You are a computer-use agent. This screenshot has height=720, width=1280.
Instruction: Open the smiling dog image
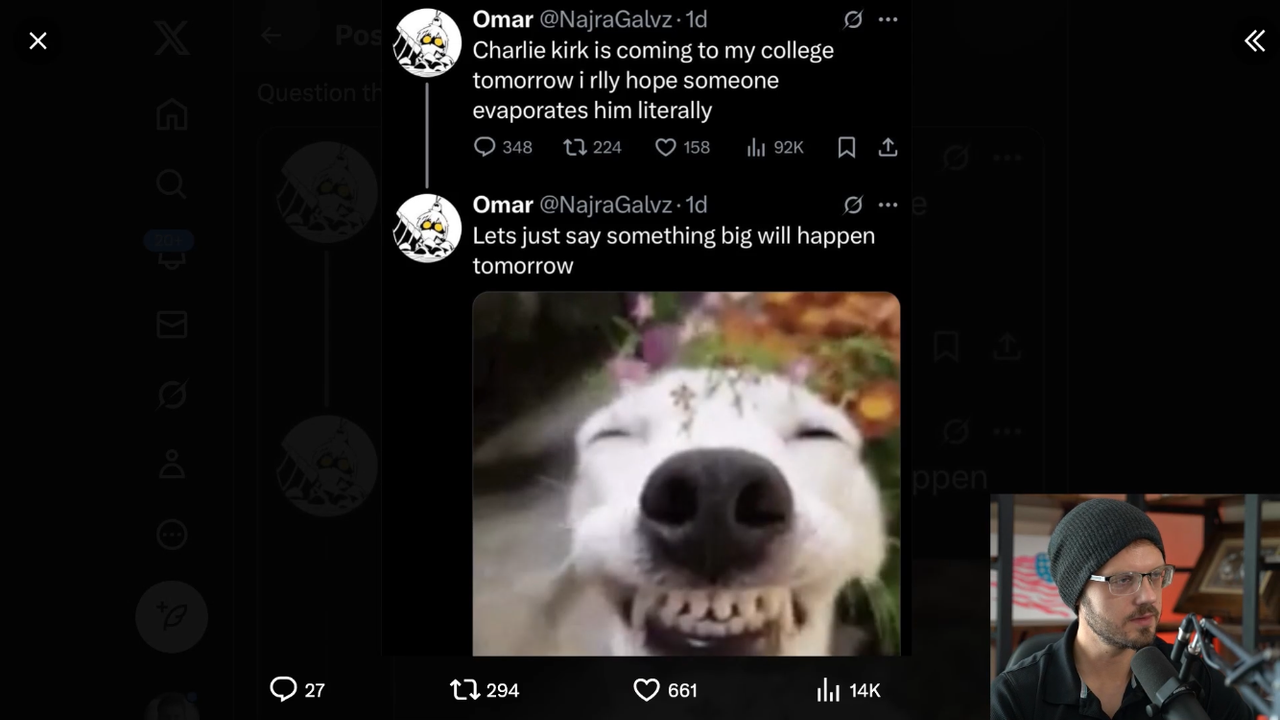click(686, 474)
